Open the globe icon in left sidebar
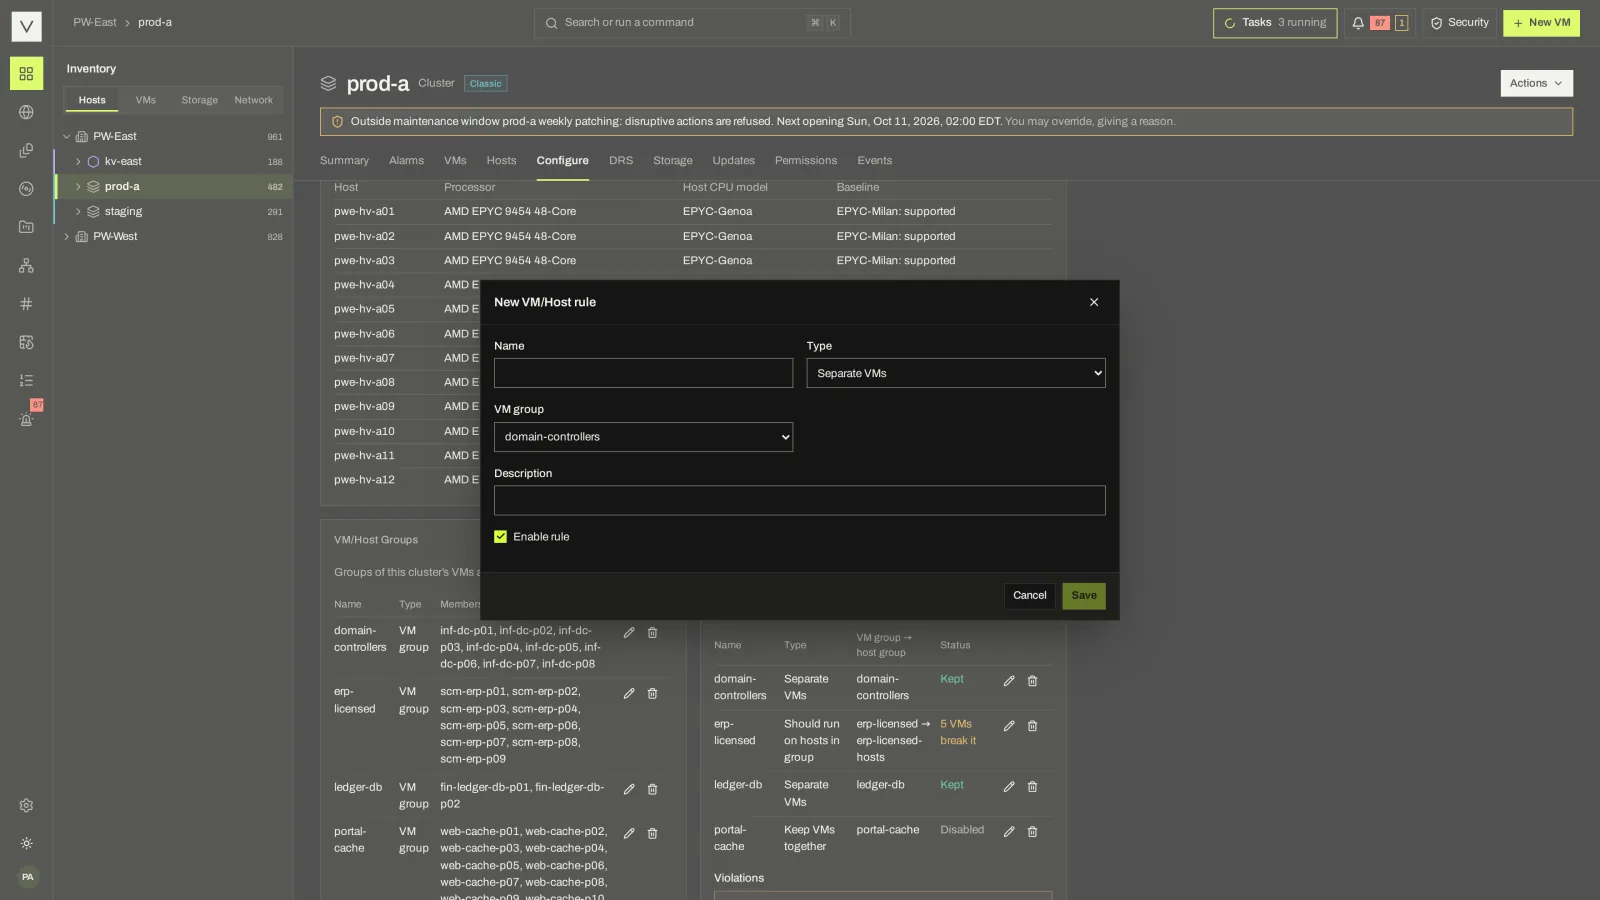The height and width of the screenshot is (900, 1600). pyautogui.click(x=26, y=112)
